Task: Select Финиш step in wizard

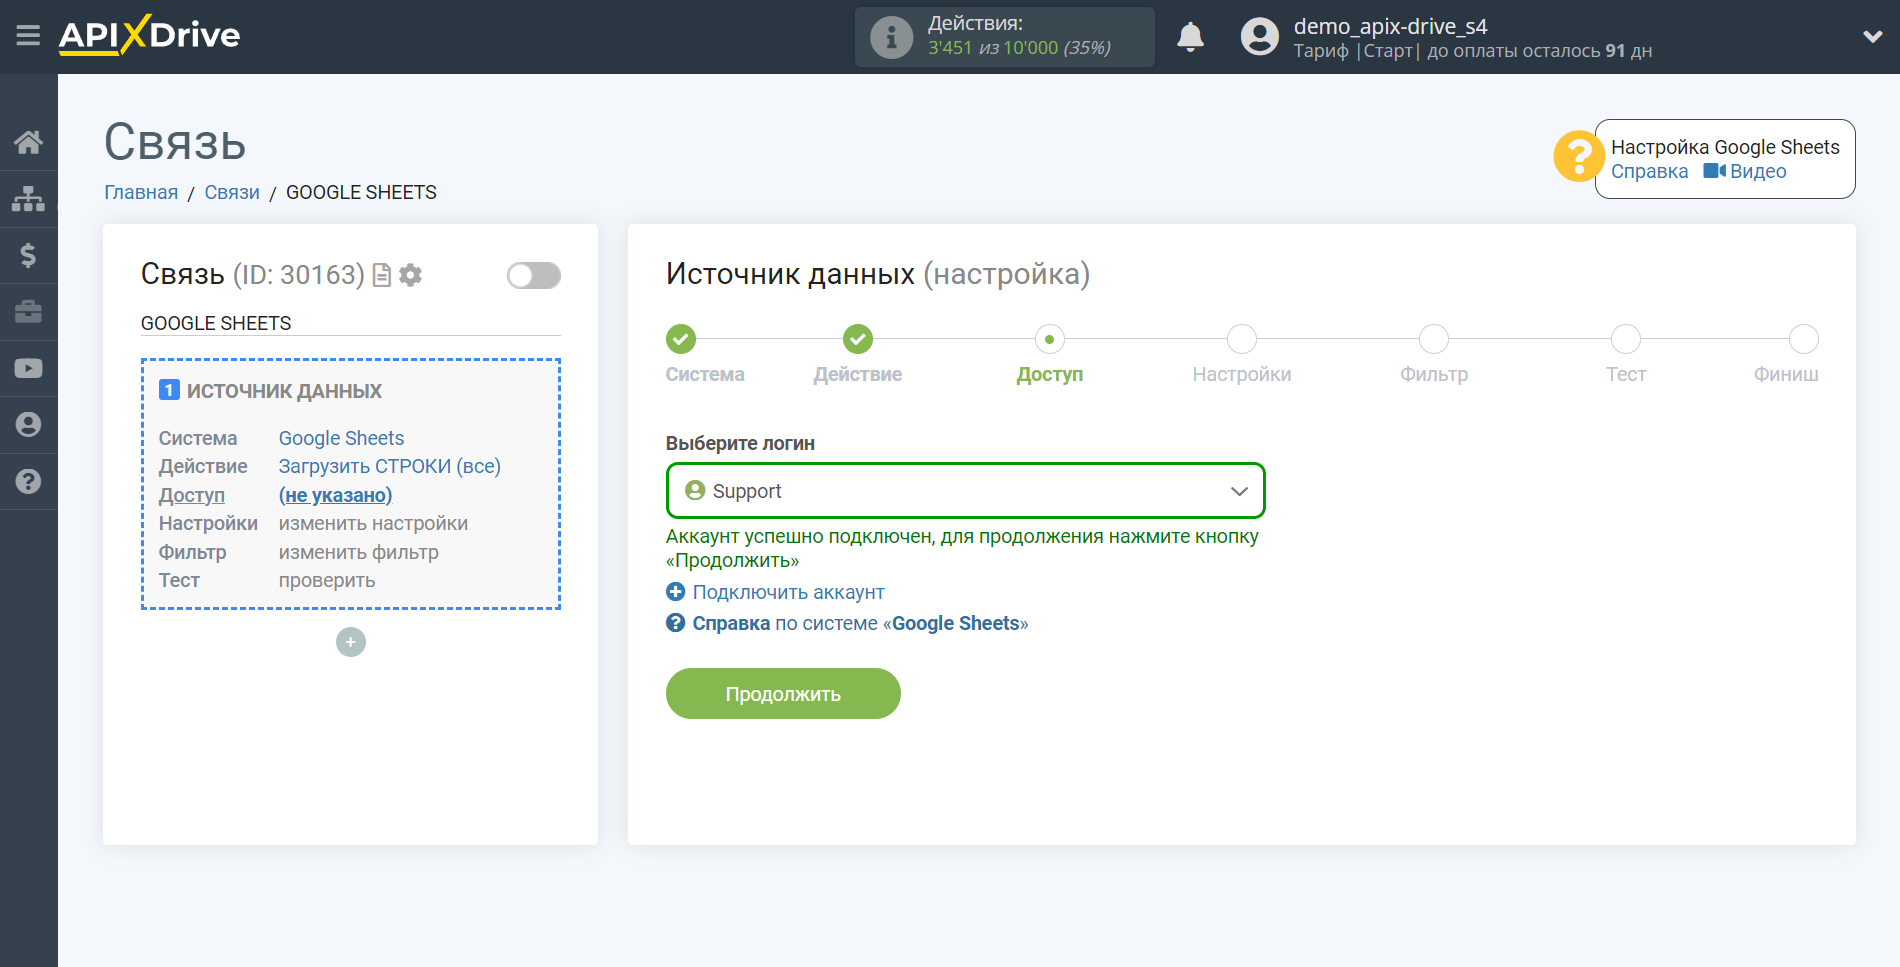Action: pyautogui.click(x=1803, y=339)
